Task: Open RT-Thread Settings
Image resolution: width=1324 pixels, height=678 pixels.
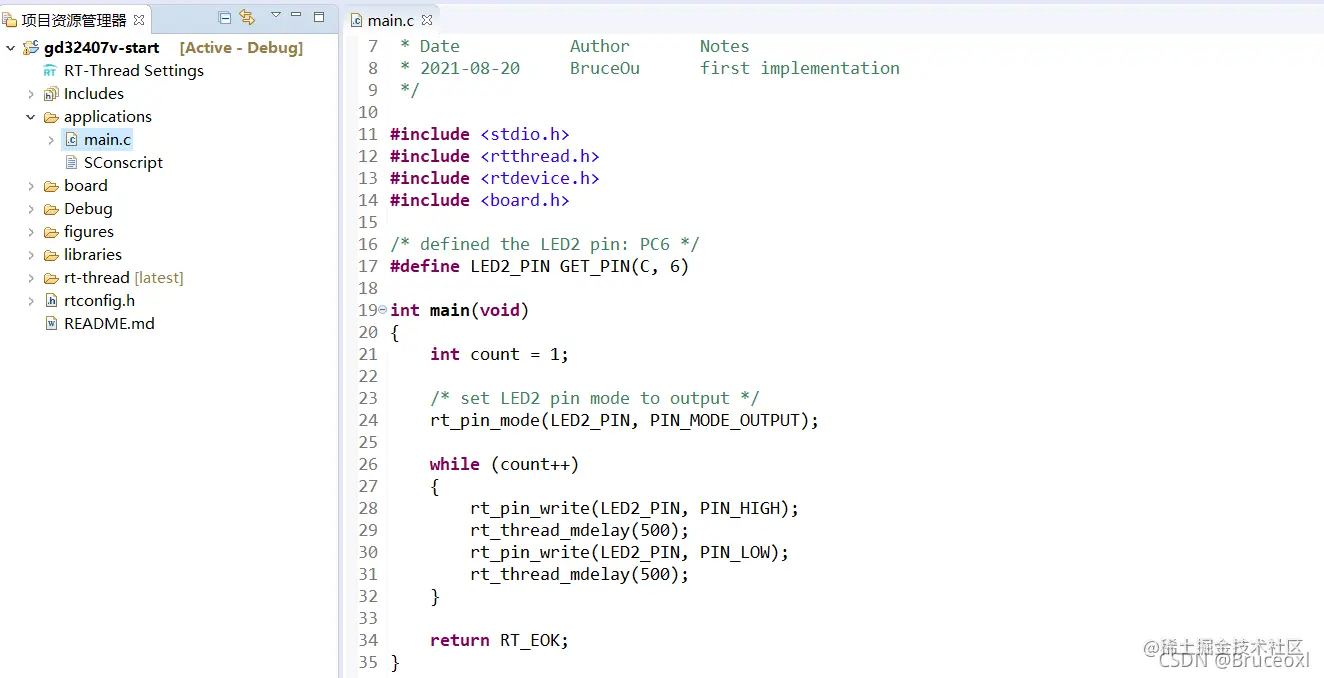Action: coord(134,71)
